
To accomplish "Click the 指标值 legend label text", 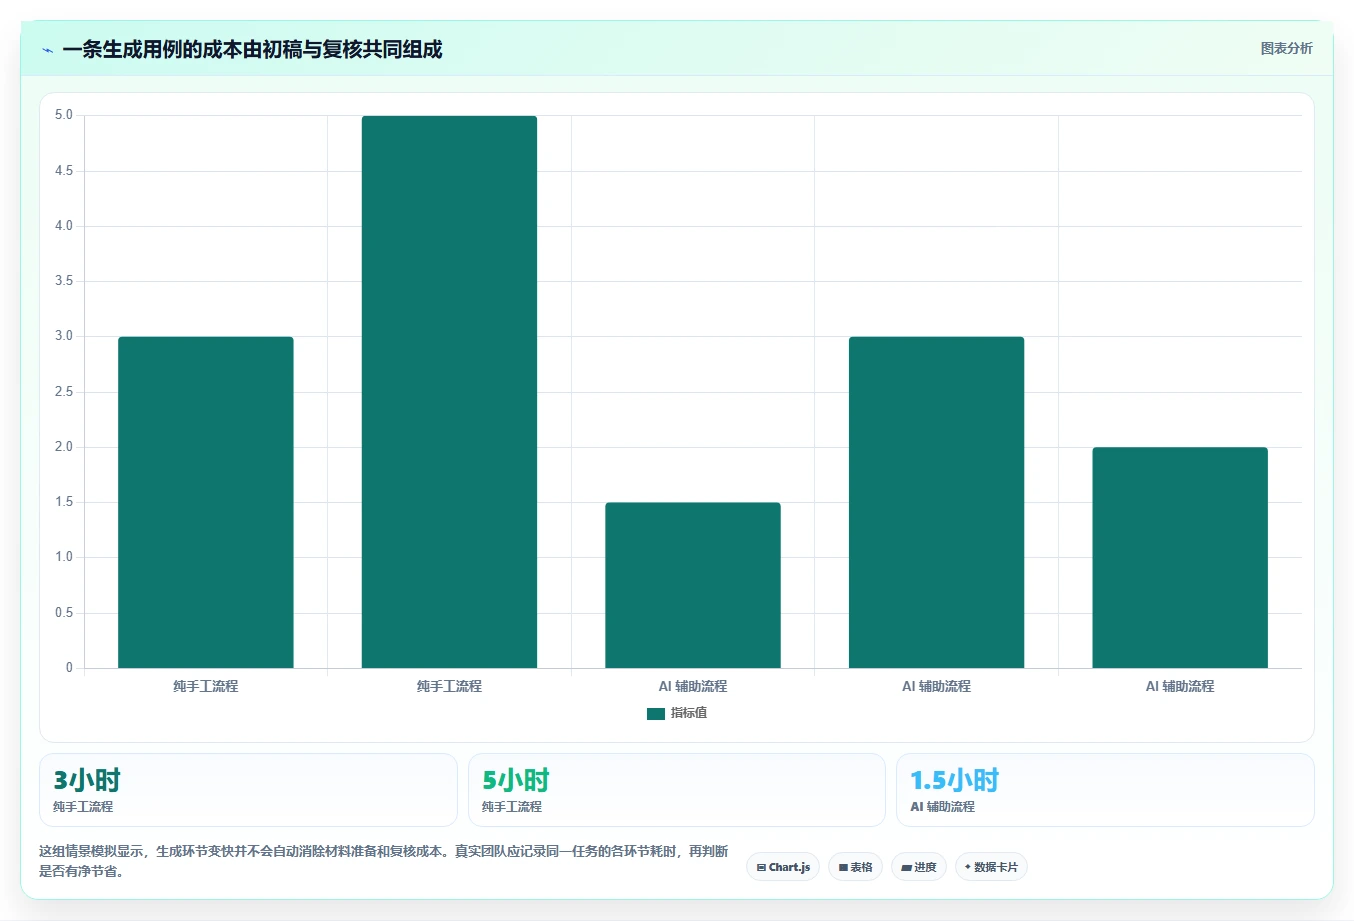I will (689, 713).
